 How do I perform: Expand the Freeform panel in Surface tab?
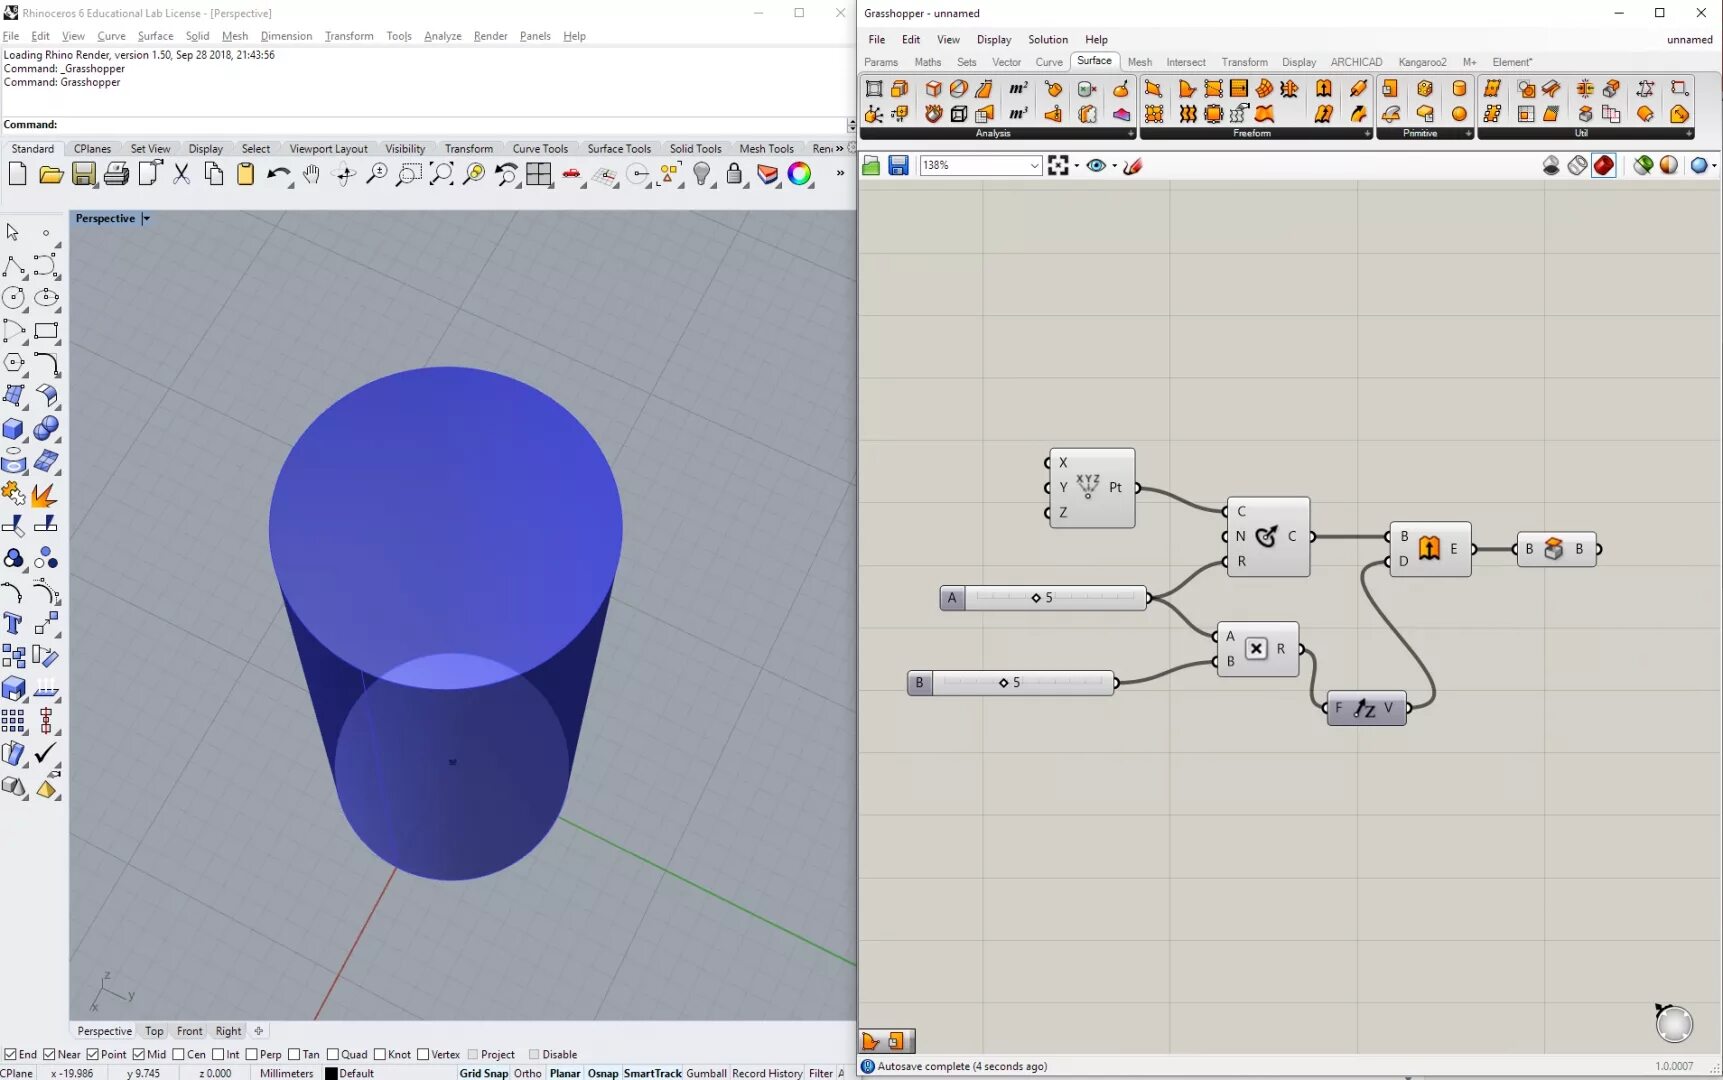click(x=1367, y=133)
